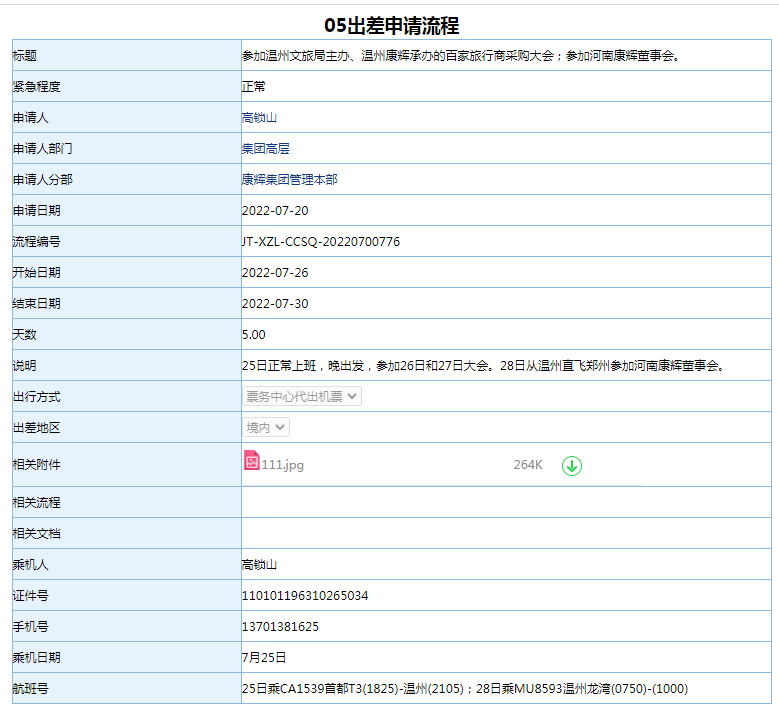Click 温州 link before 康辉承办 in title
Screen dimensions: 779x718
373,56
